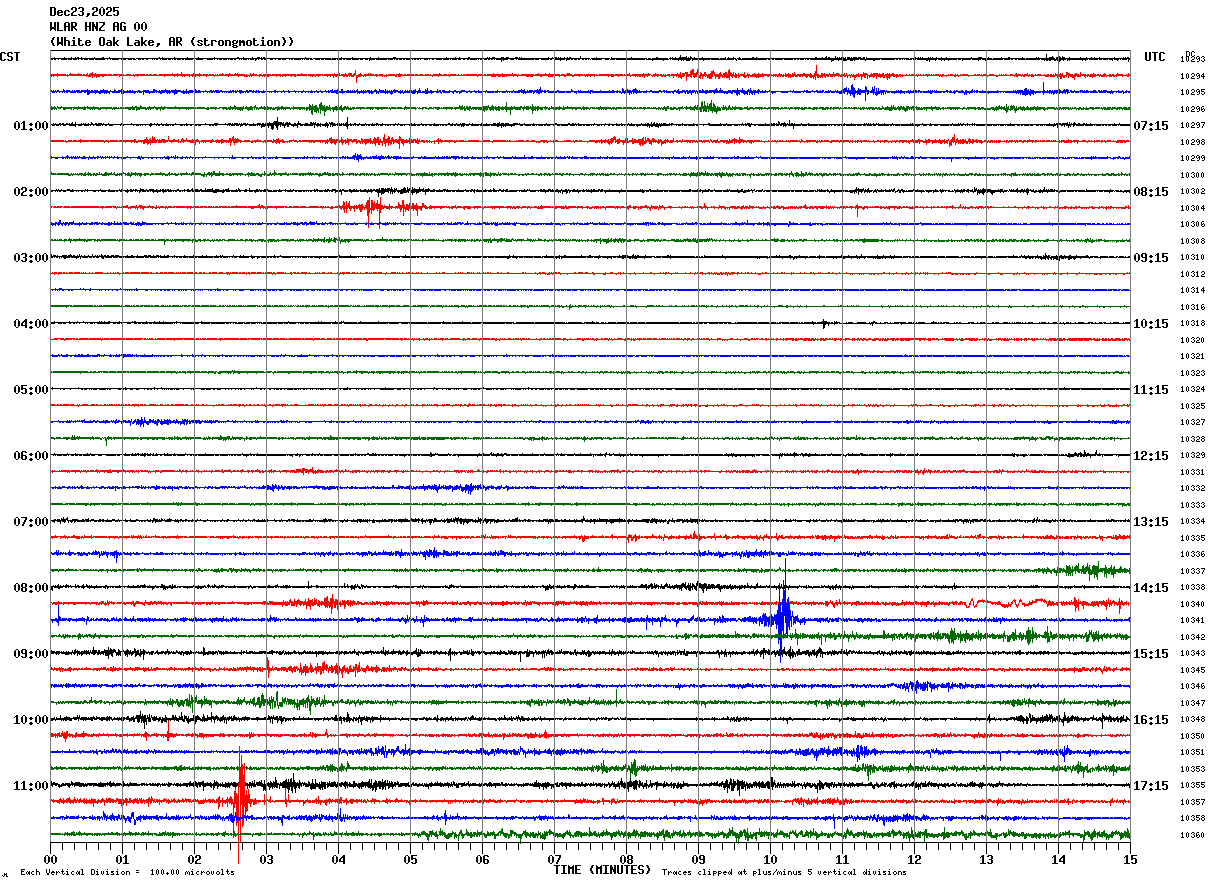Select the 05:00 CST time label
The width and height of the screenshot is (1210, 886).
[30, 390]
